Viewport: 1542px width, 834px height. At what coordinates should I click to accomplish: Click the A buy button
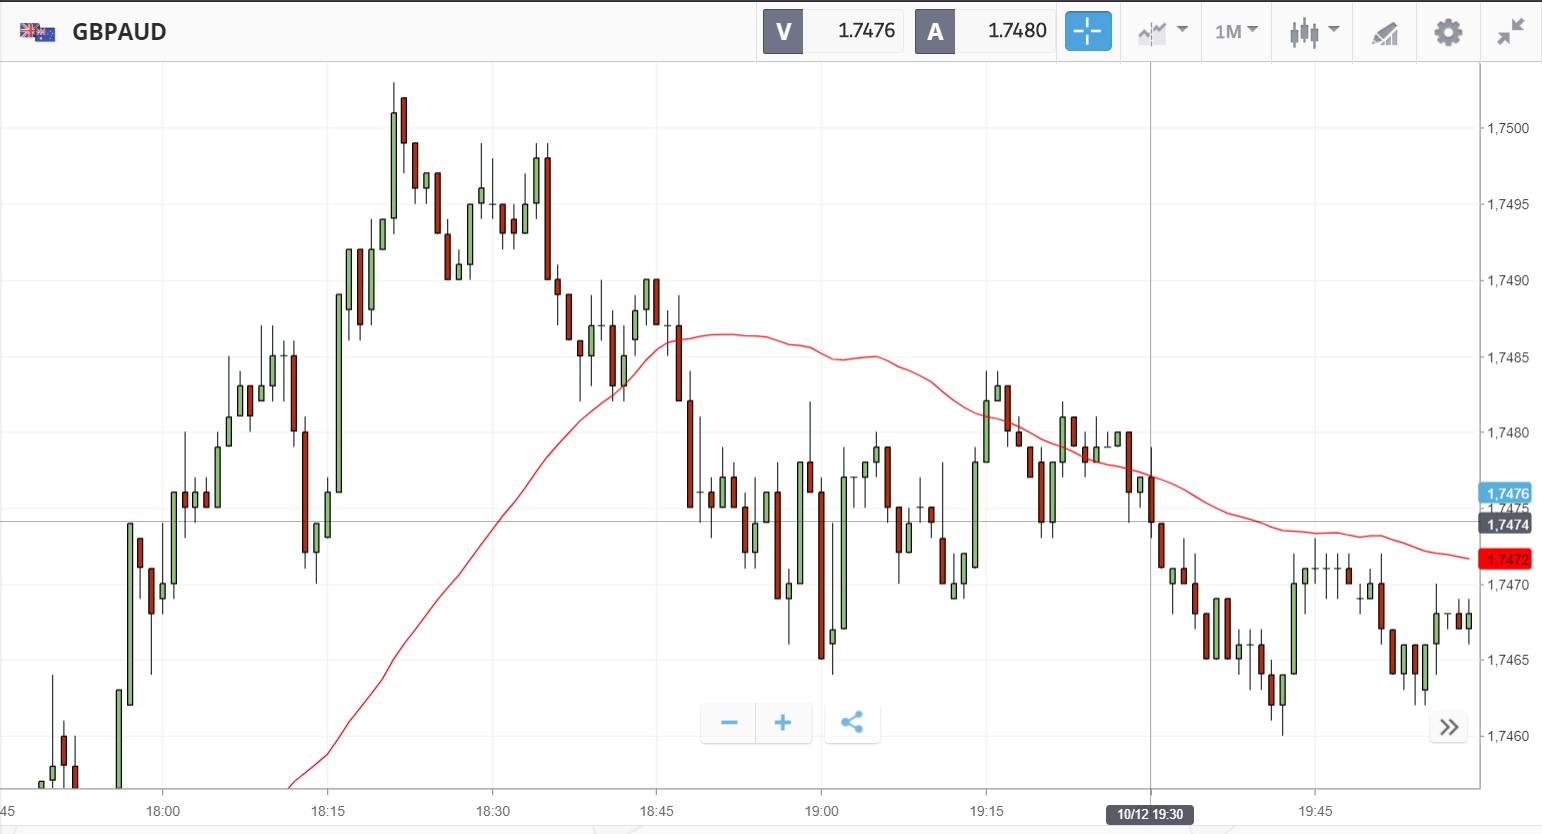click(935, 32)
